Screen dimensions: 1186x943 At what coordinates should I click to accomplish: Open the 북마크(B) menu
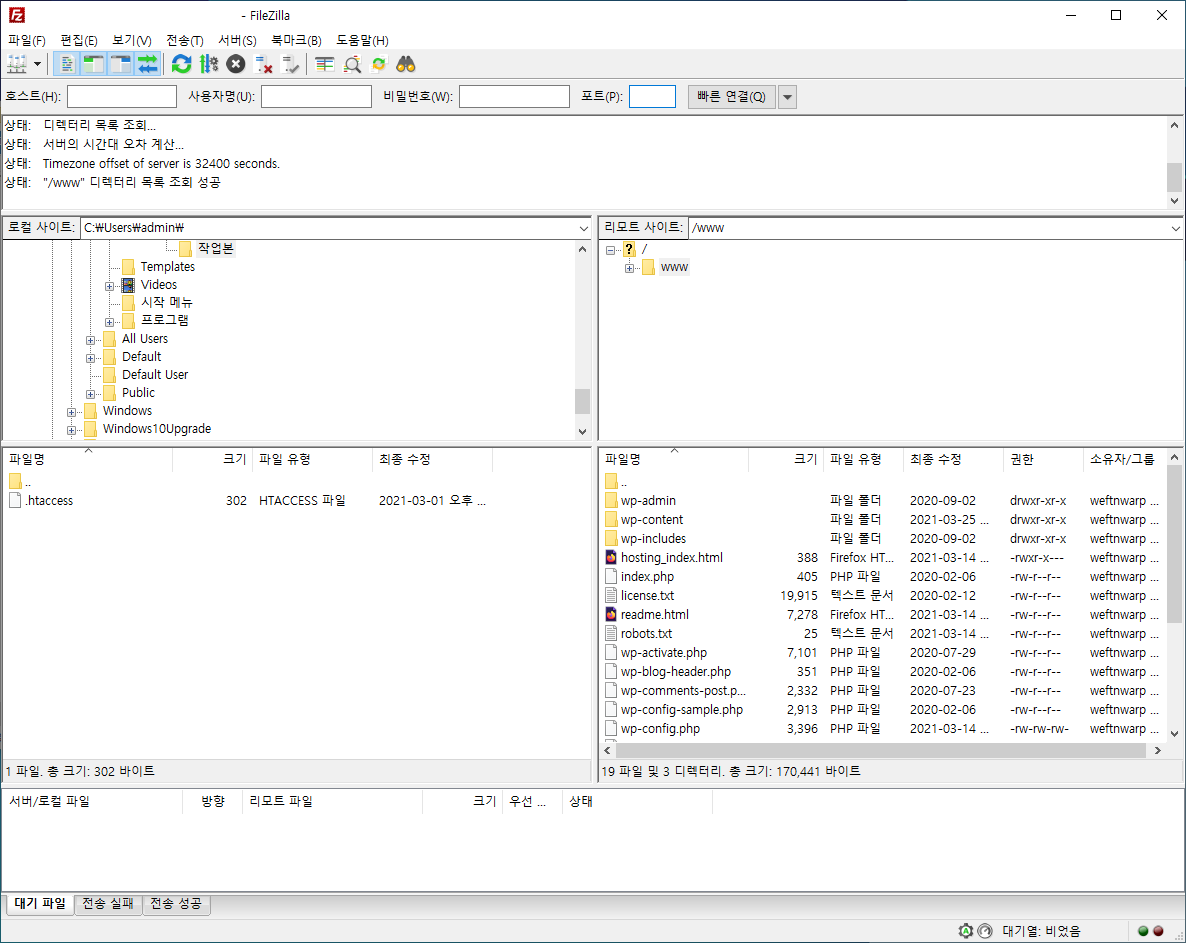click(x=296, y=40)
